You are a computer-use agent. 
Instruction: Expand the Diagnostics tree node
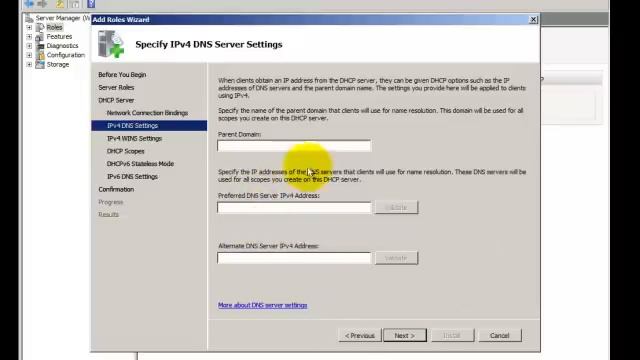pos(29,46)
